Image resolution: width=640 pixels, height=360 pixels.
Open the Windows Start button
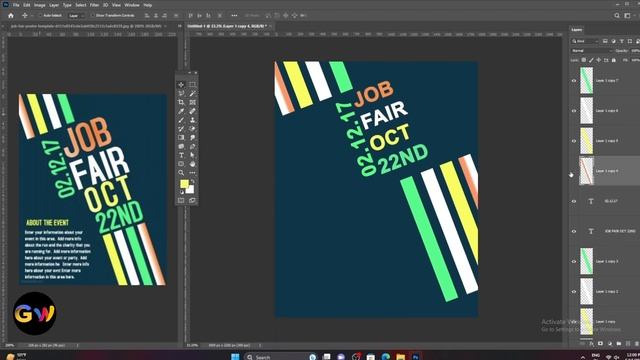coord(235,357)
